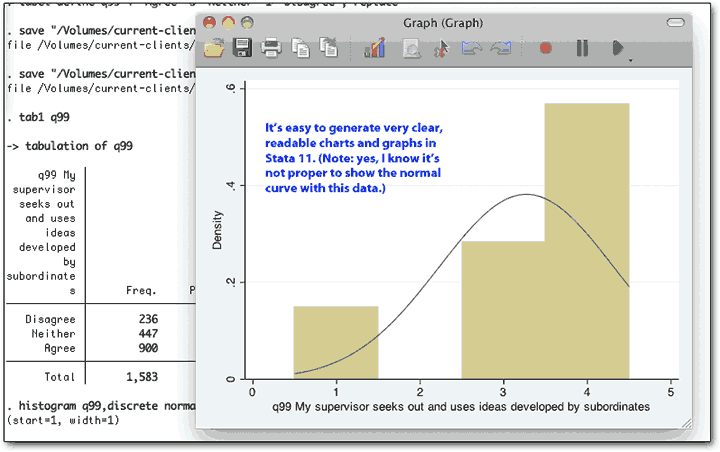Click the Graph (Graph) window title
Viewport: 720px width, 452px height.
443,23
